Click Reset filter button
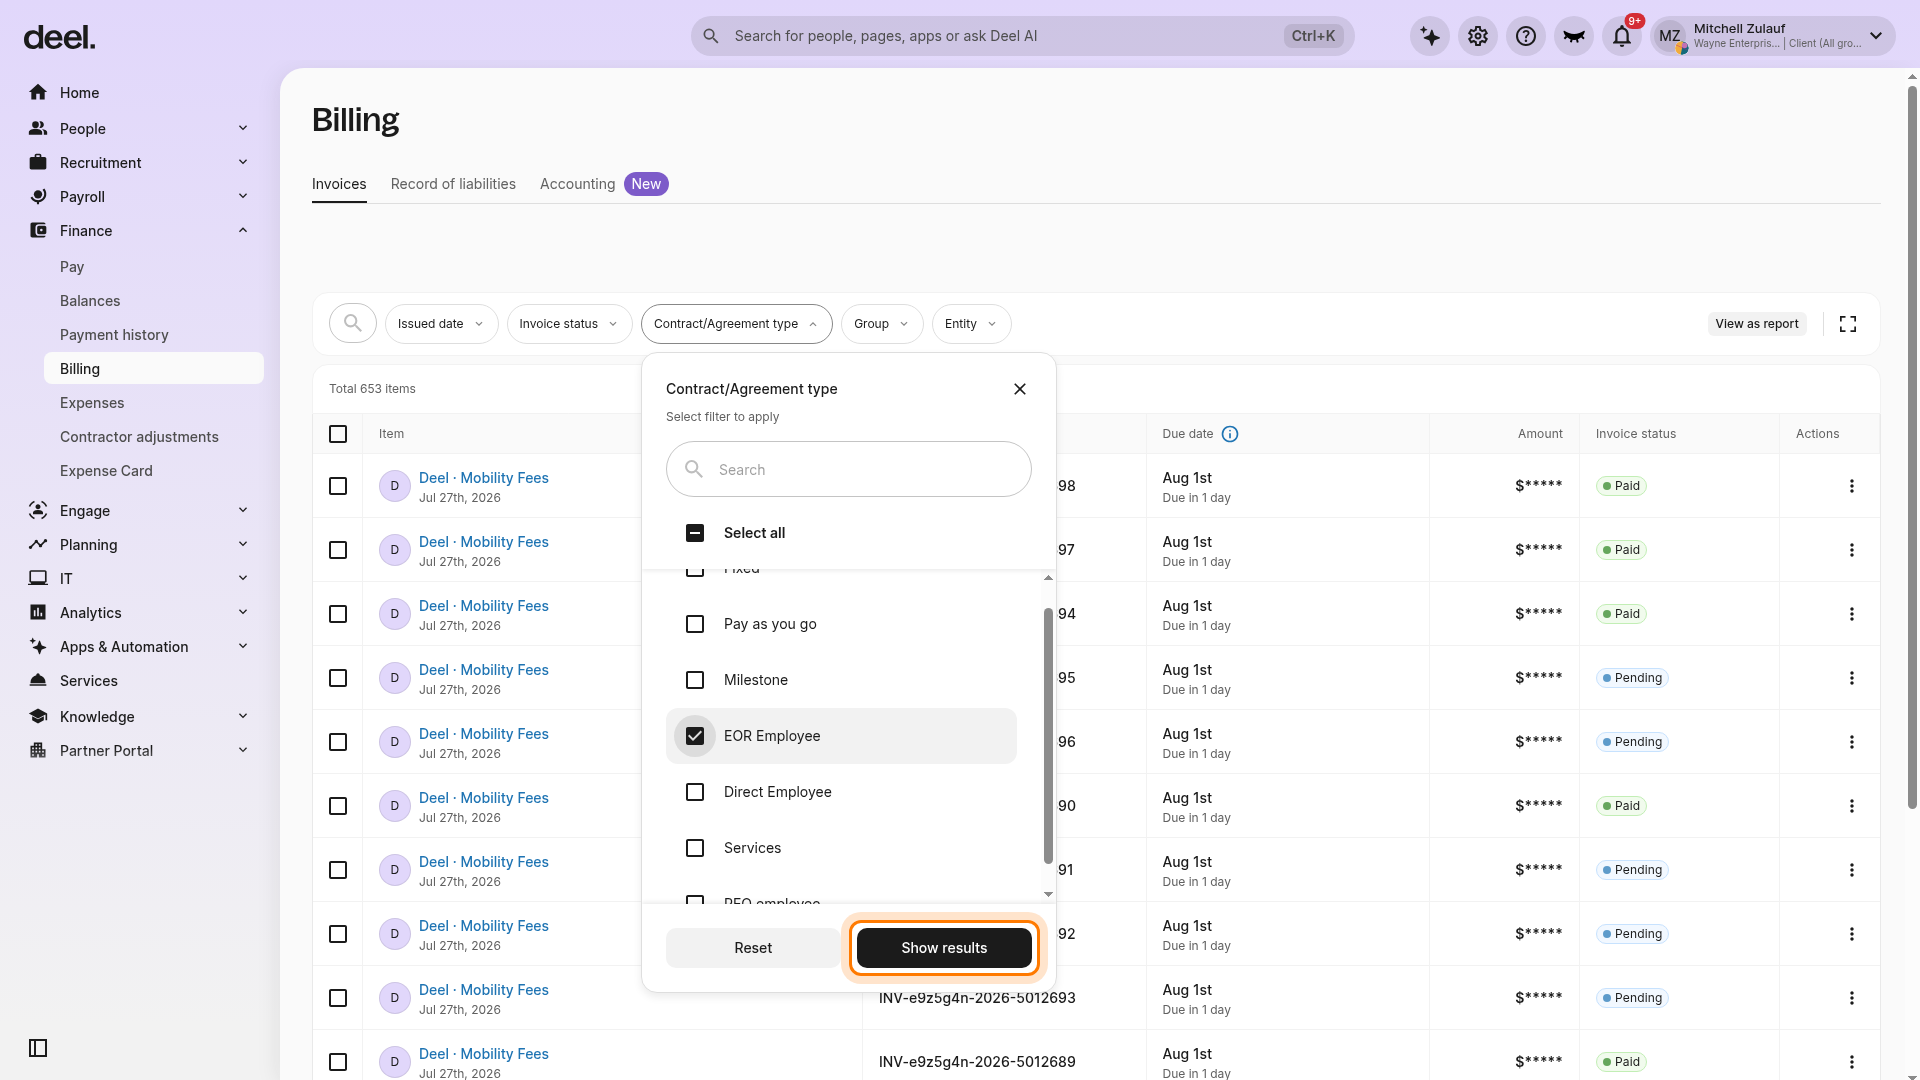 [753, 948]
